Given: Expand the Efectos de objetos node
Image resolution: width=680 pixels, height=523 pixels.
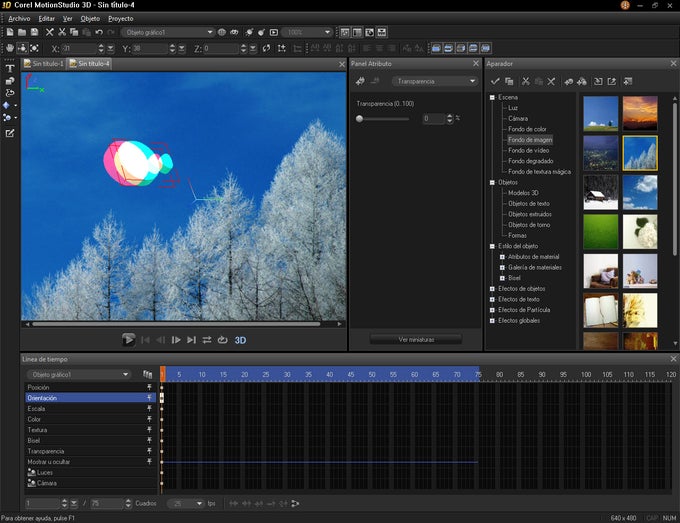Looking at the screenshot, I should point(492,288).
